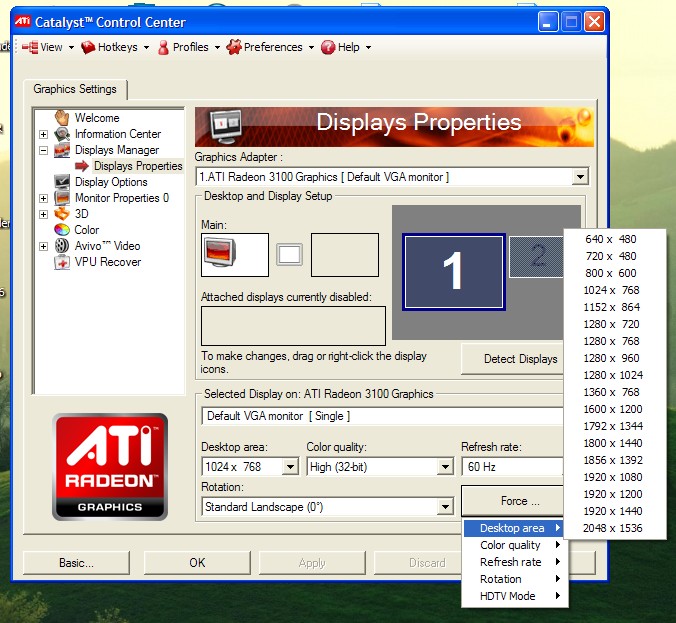Select 1360 x 768 resolution
Screen dimensions: 676x623
614,392
